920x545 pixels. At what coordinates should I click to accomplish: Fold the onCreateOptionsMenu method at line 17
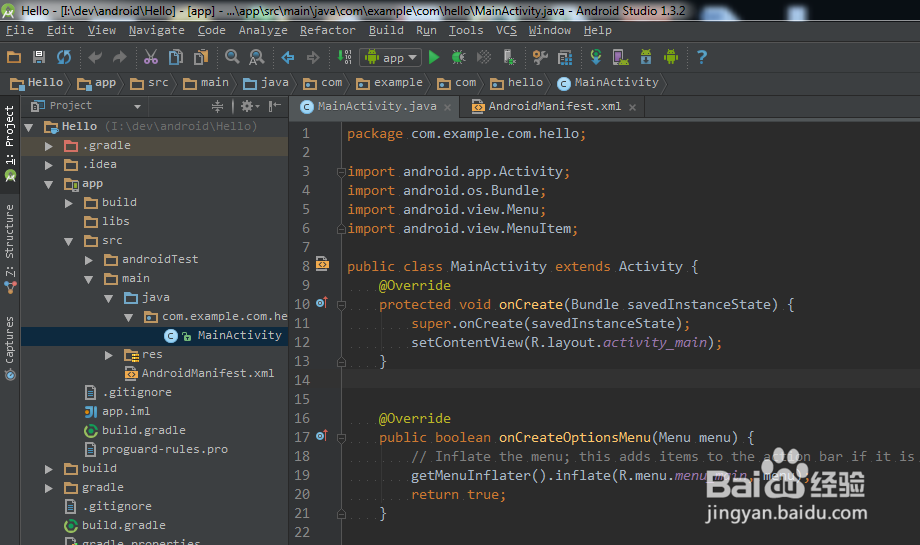[341, 438]
